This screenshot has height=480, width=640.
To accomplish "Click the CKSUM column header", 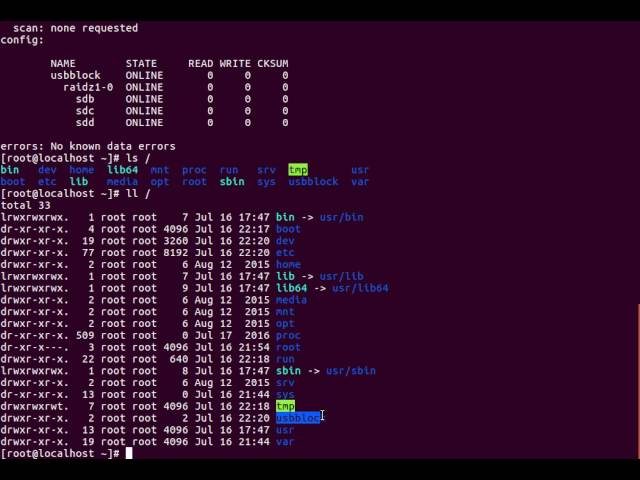I will (x=273, y=64).
